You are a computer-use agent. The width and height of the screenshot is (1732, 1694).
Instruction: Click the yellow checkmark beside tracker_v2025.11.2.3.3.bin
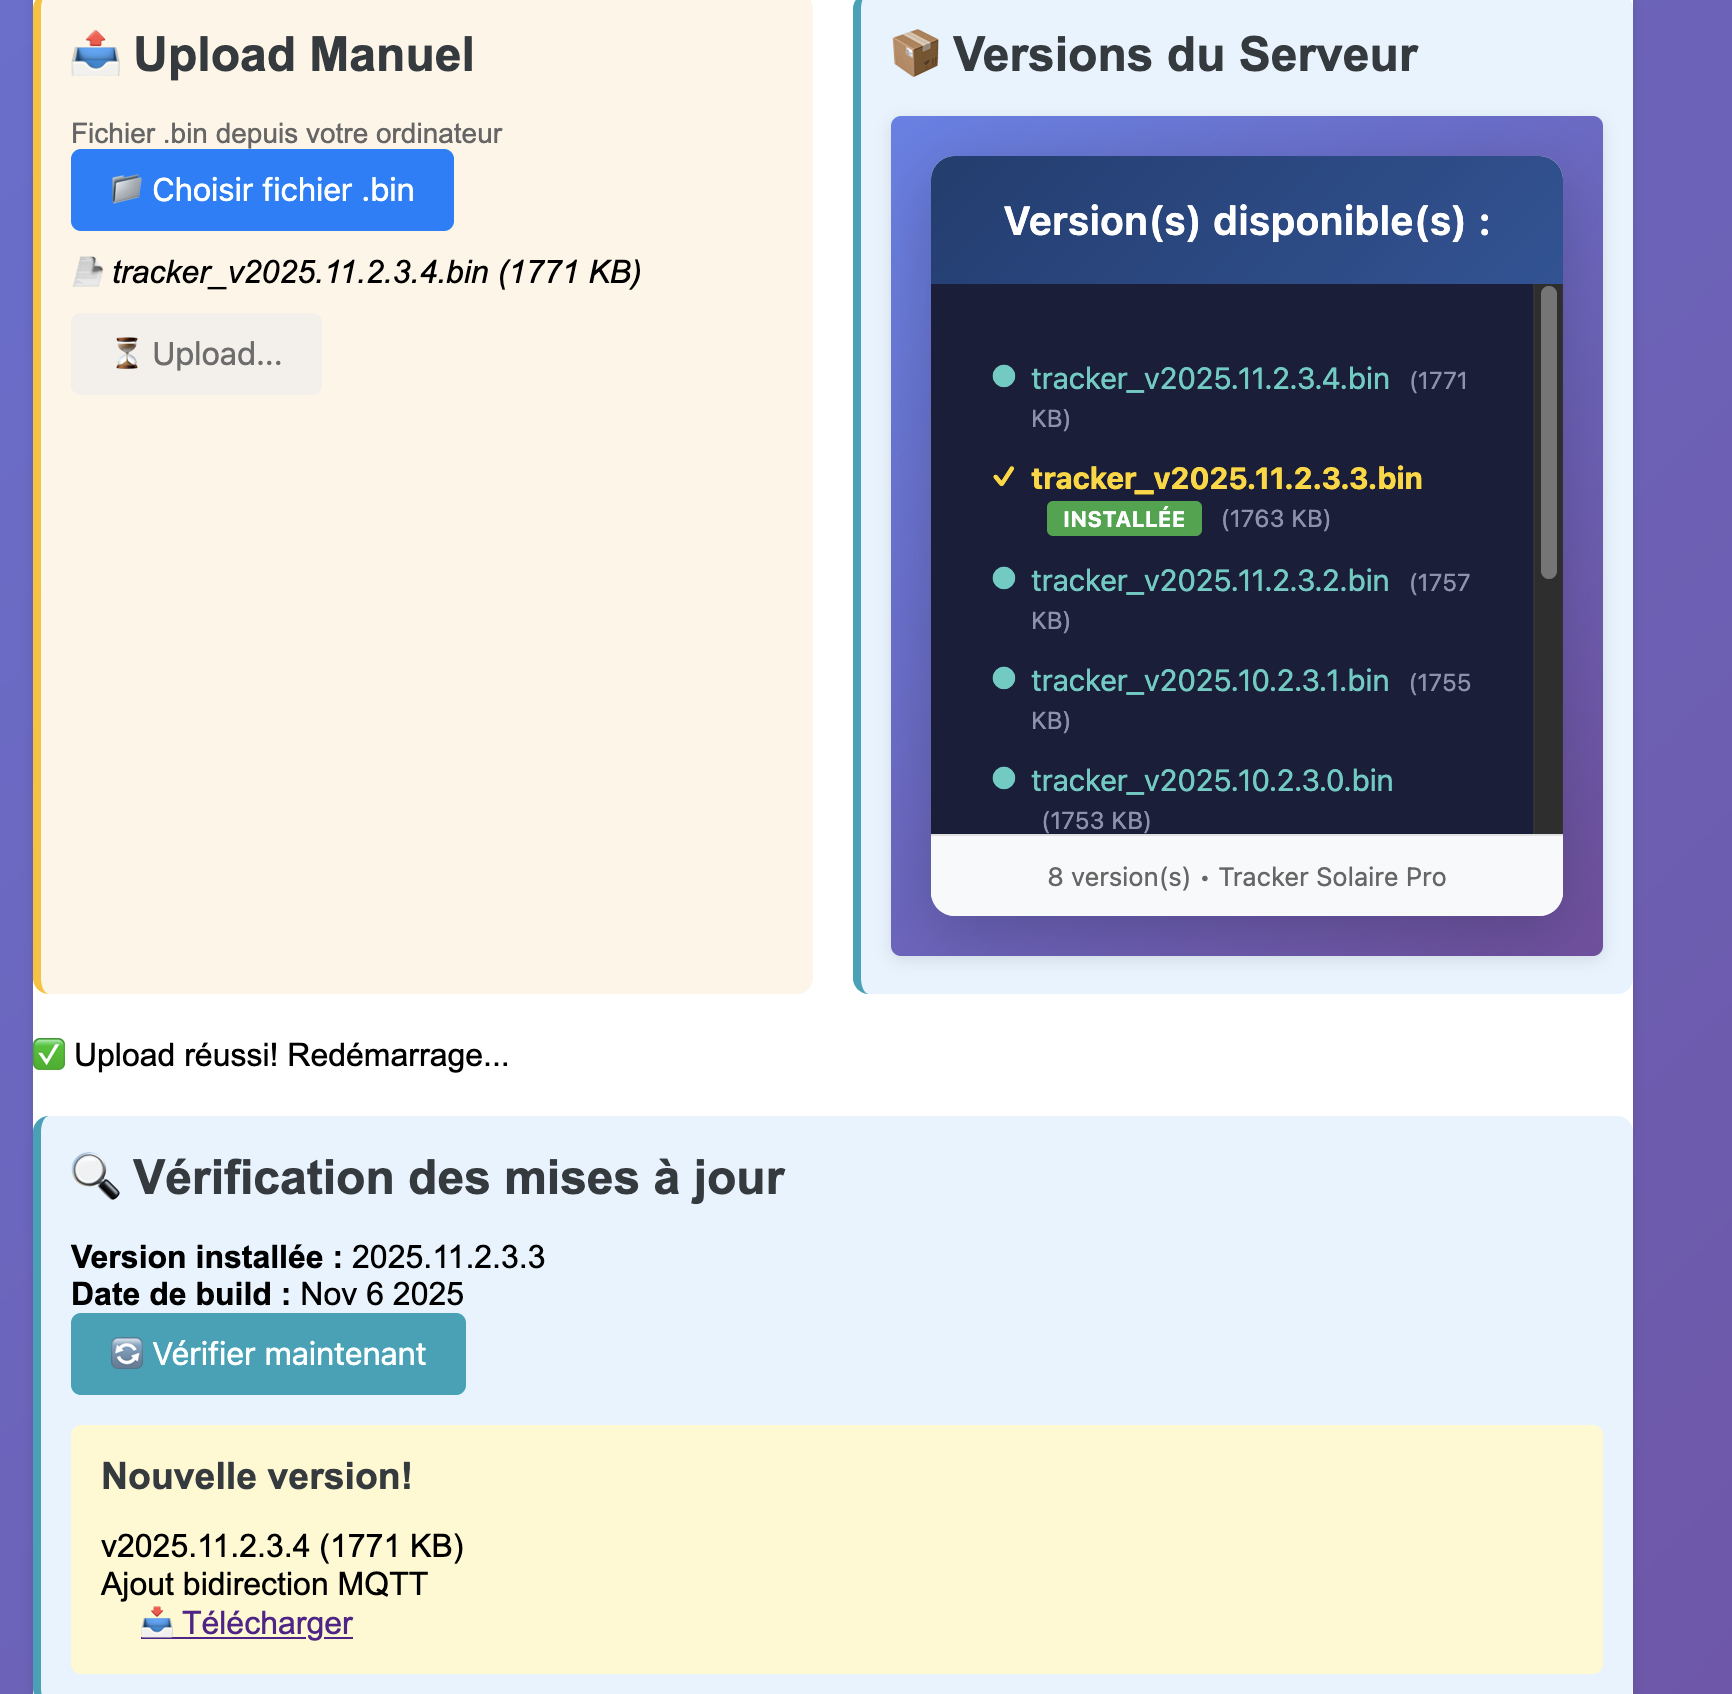tap(1004, 477)
